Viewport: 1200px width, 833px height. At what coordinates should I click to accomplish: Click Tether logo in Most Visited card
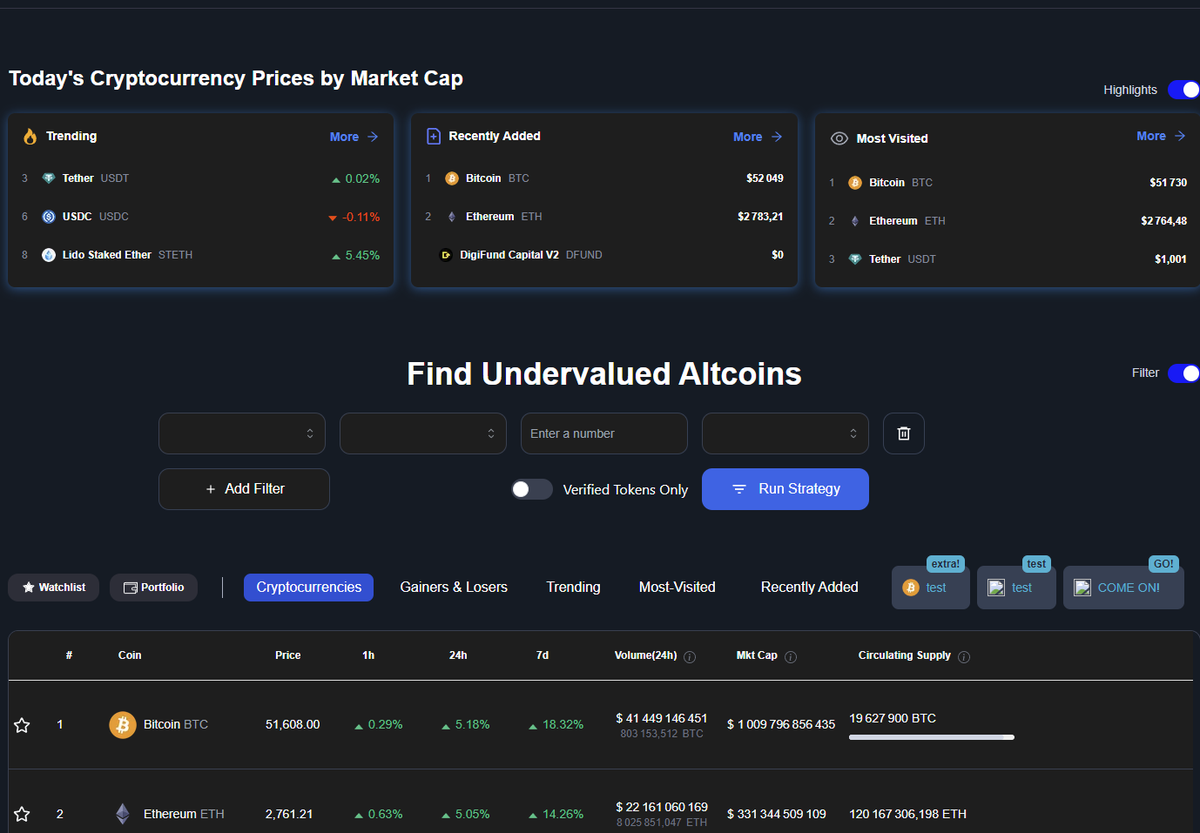pos(855,259)
